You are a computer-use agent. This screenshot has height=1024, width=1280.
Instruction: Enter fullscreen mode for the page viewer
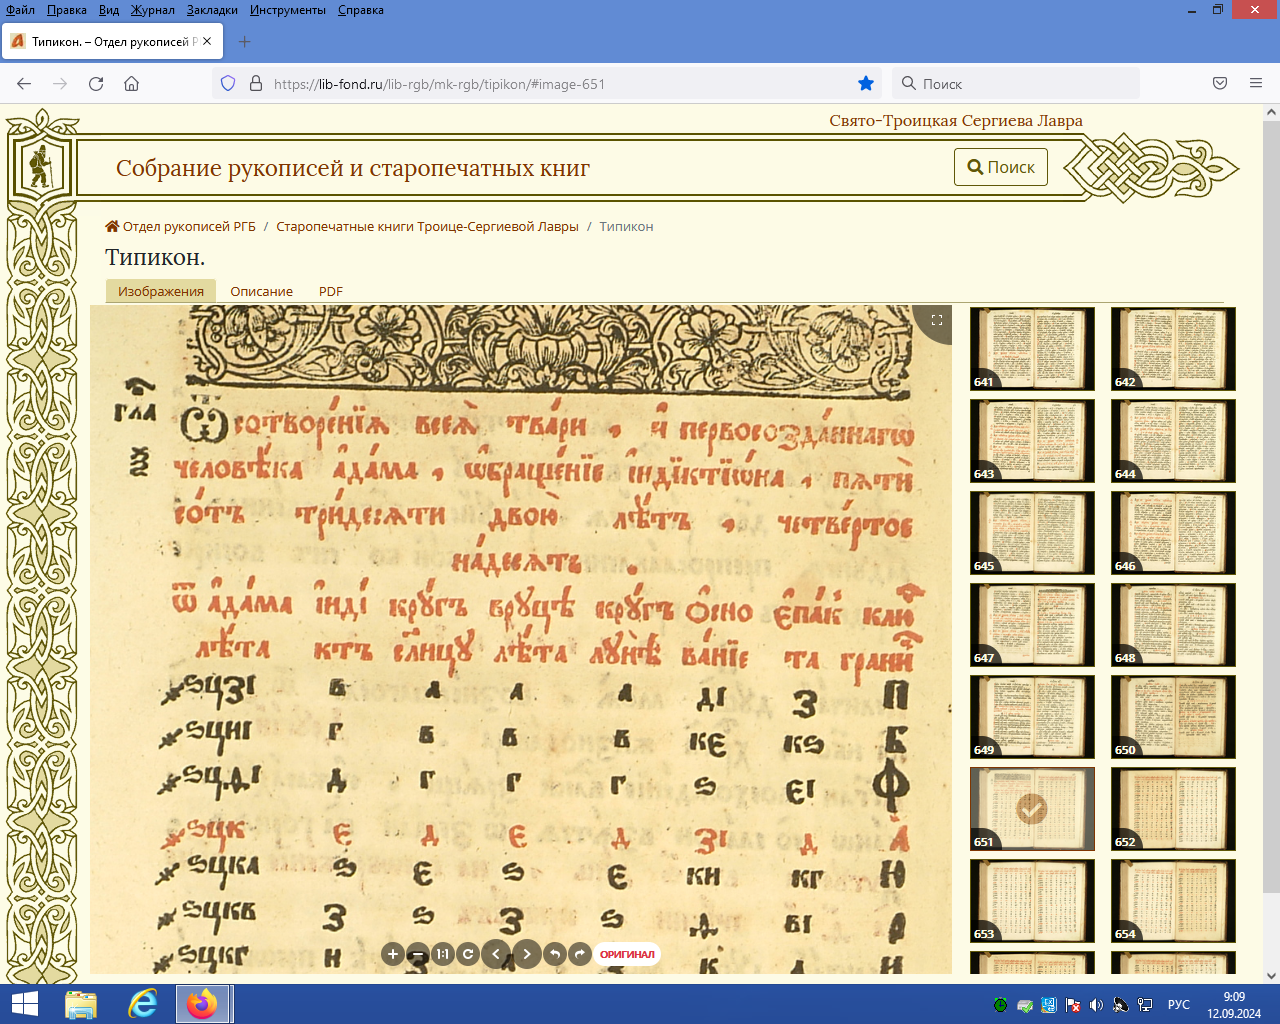pos(937,320)
